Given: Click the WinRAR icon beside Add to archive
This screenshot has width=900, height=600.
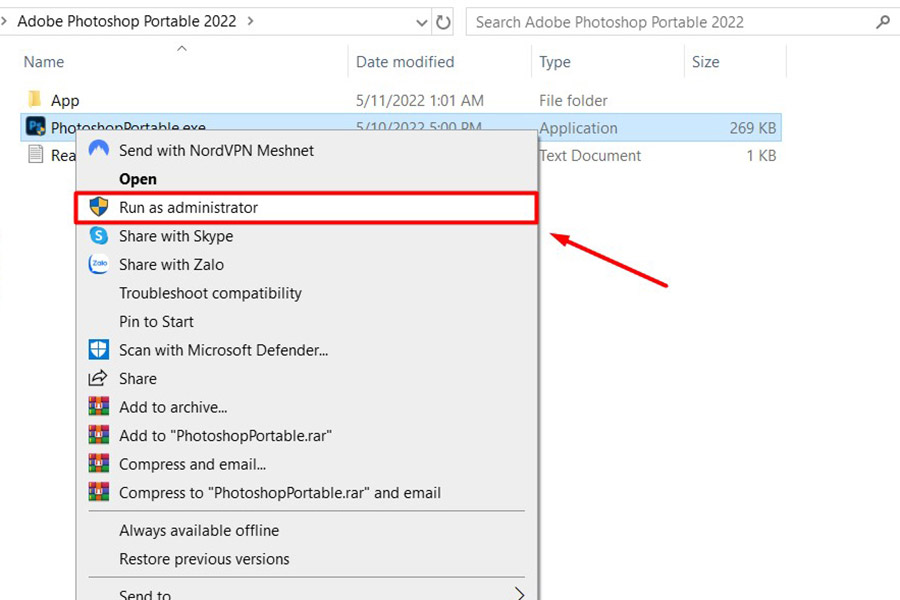Looking at the screenshot, I should pyautogui.click(x=99, y=407).
